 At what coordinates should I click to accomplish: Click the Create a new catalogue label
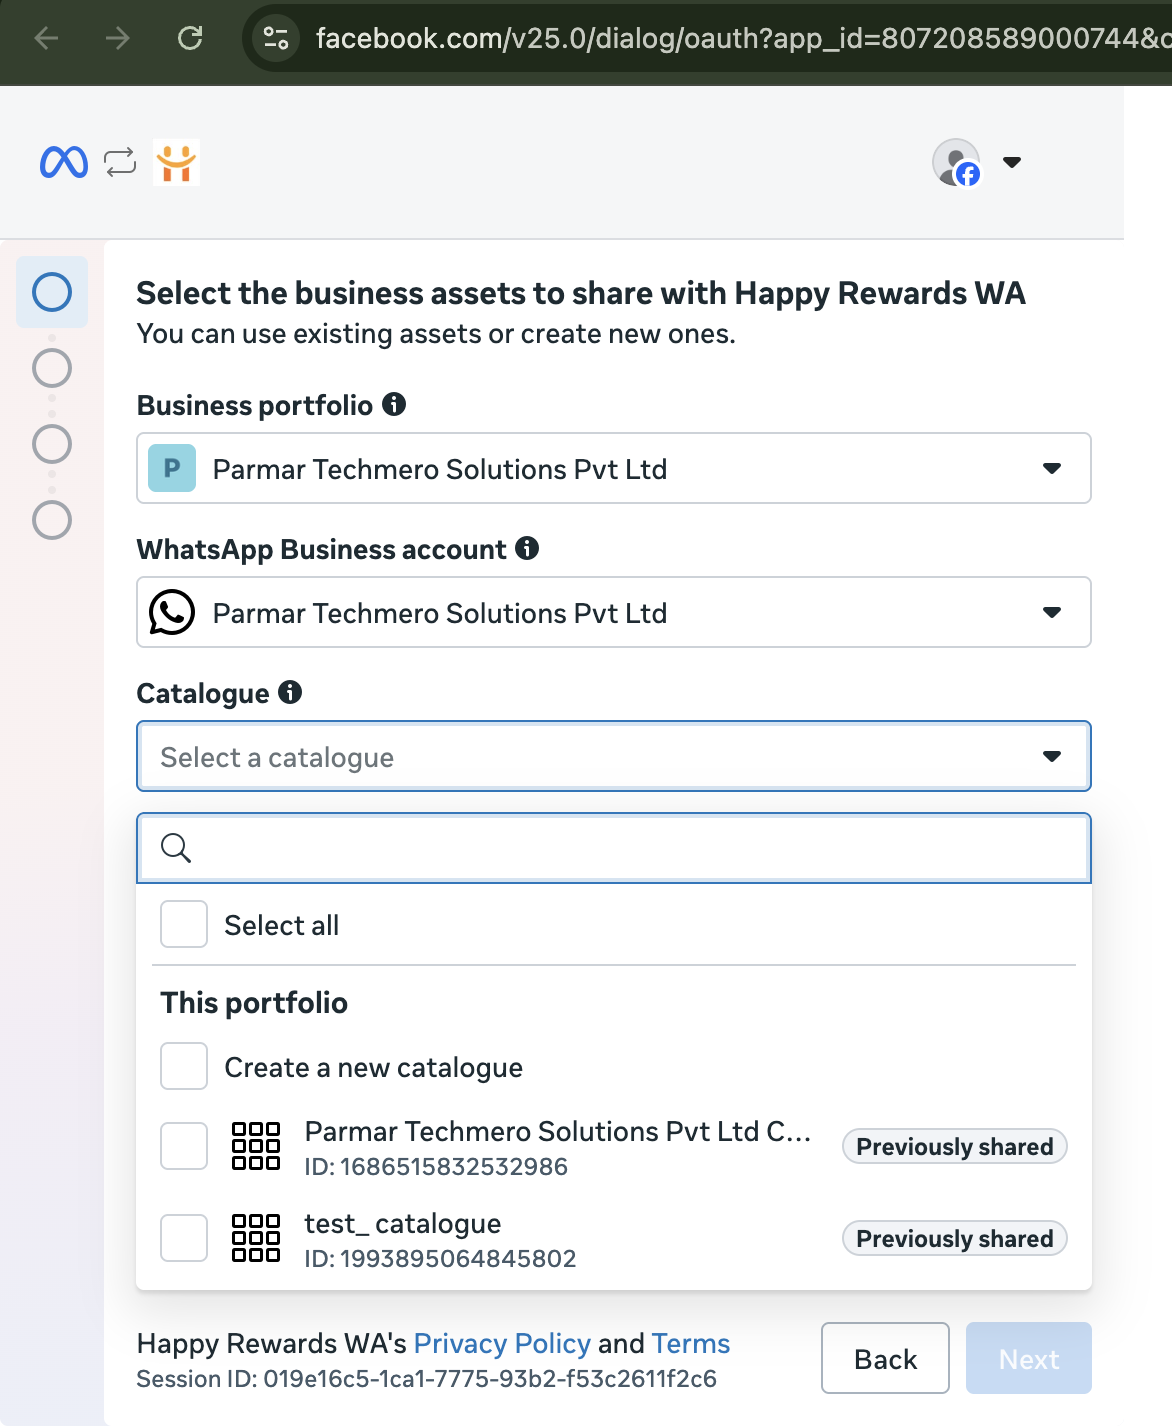point(374,1067)
